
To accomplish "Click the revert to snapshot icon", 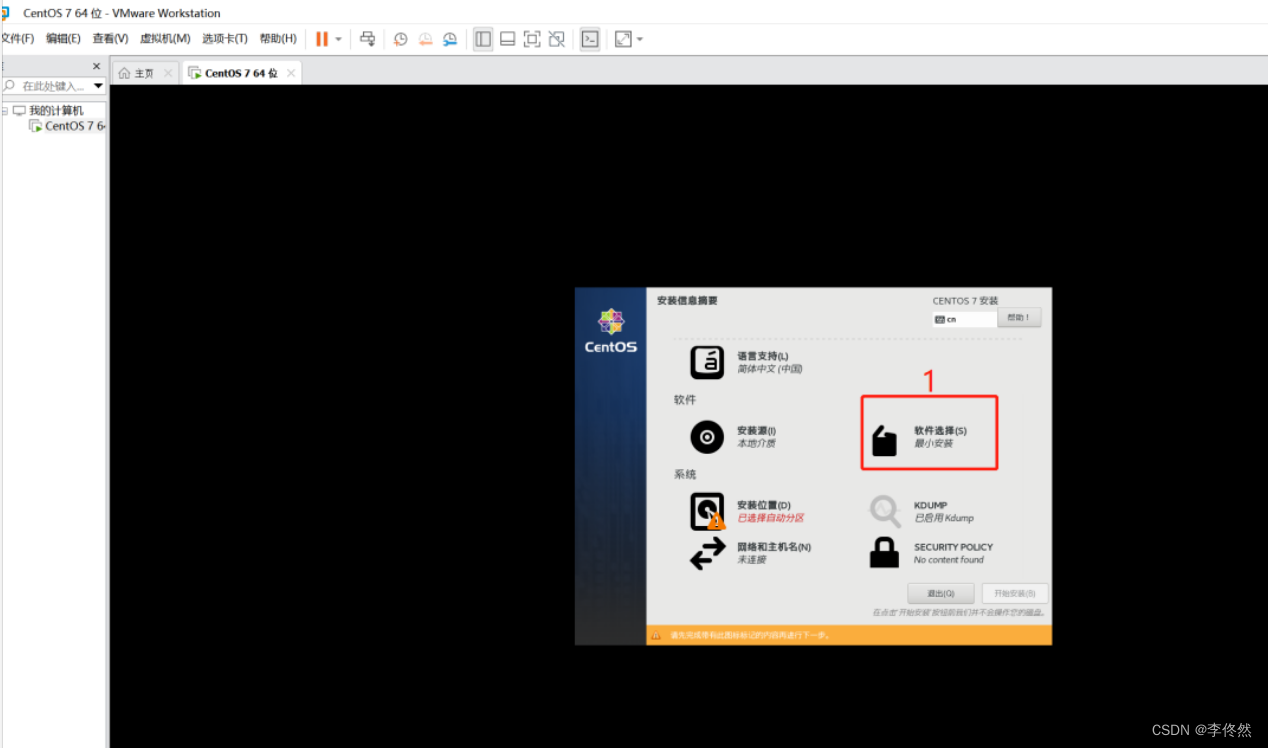I will [425, 39].
